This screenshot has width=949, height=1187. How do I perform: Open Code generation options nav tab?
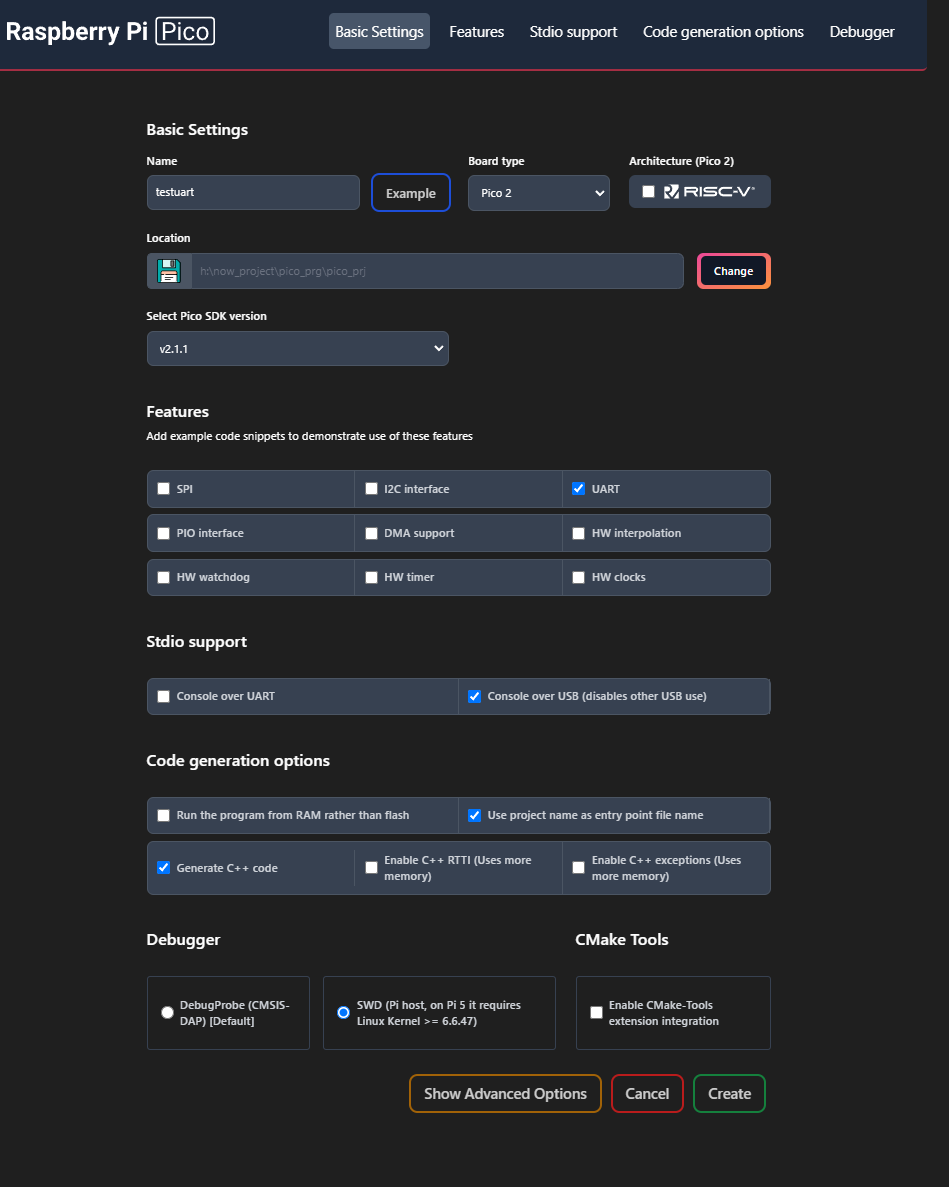click(x=723, y=31)
